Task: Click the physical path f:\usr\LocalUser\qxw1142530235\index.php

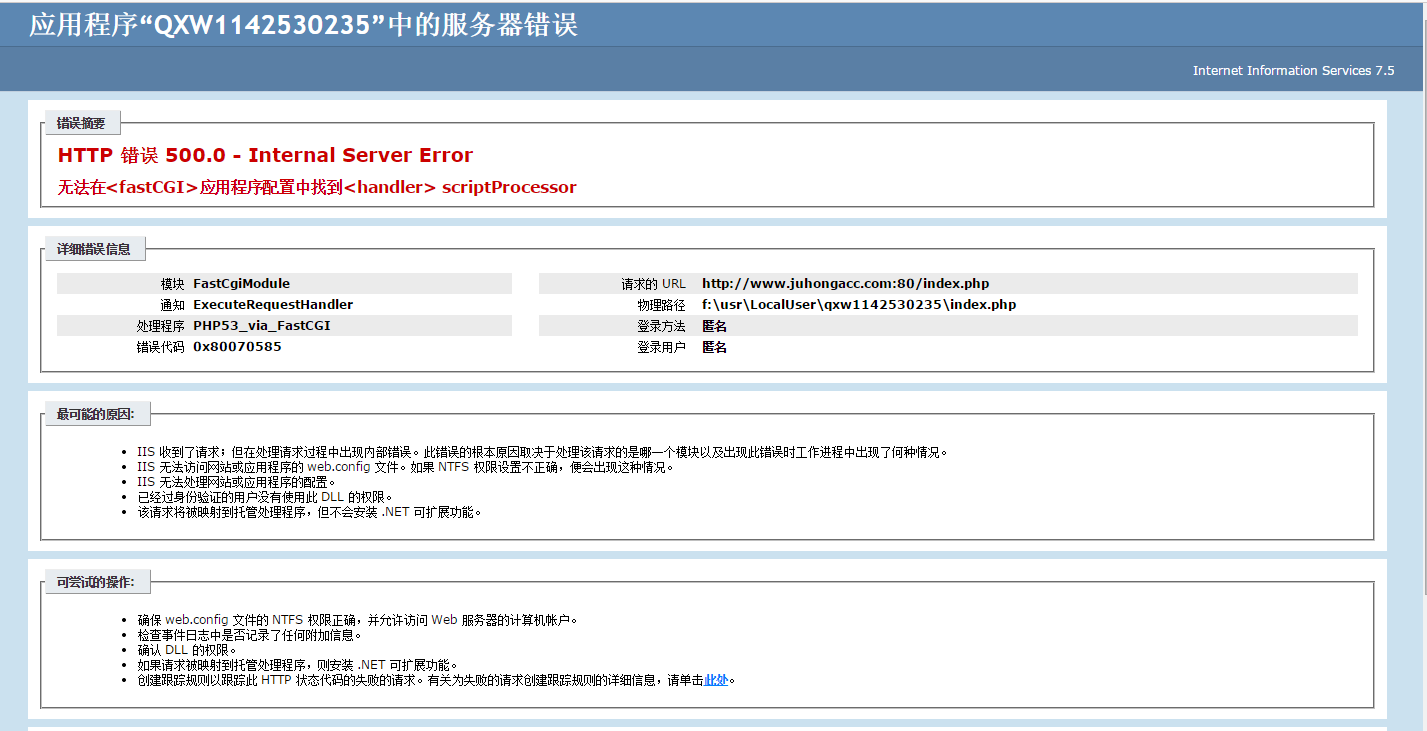Action: click(858, 304)
